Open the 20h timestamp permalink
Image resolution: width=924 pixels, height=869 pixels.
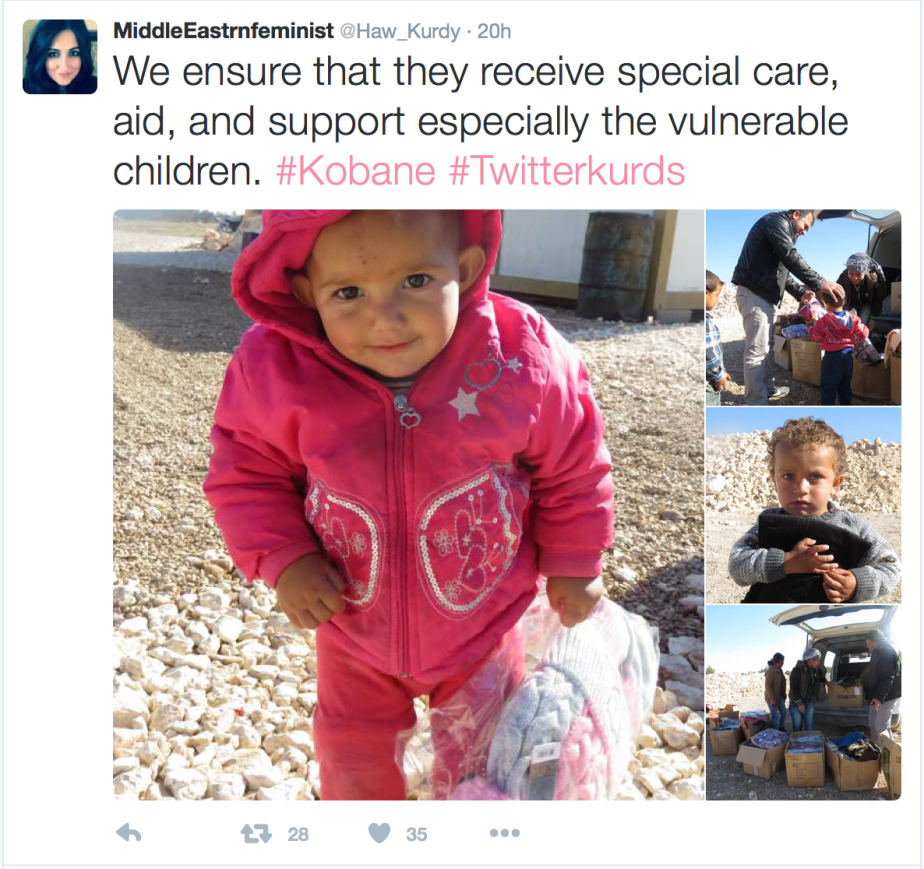(494, 31)
